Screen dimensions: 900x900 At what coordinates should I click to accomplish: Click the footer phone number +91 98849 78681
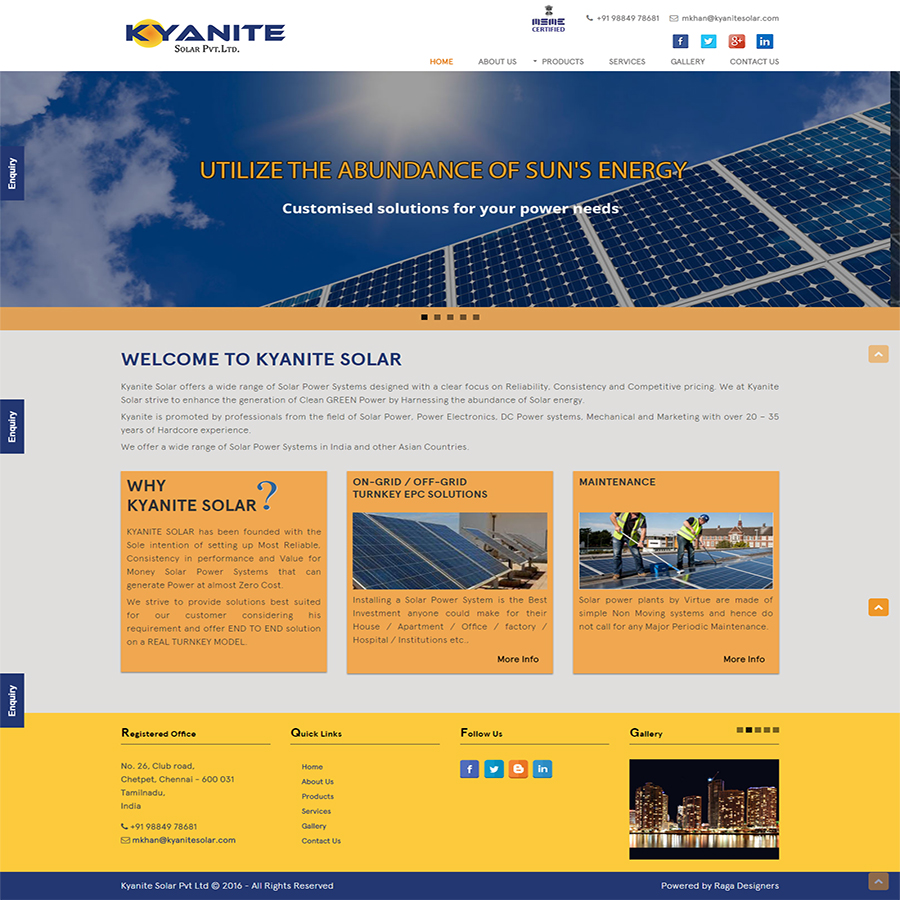pyautogui.click(x=164, y=827)
